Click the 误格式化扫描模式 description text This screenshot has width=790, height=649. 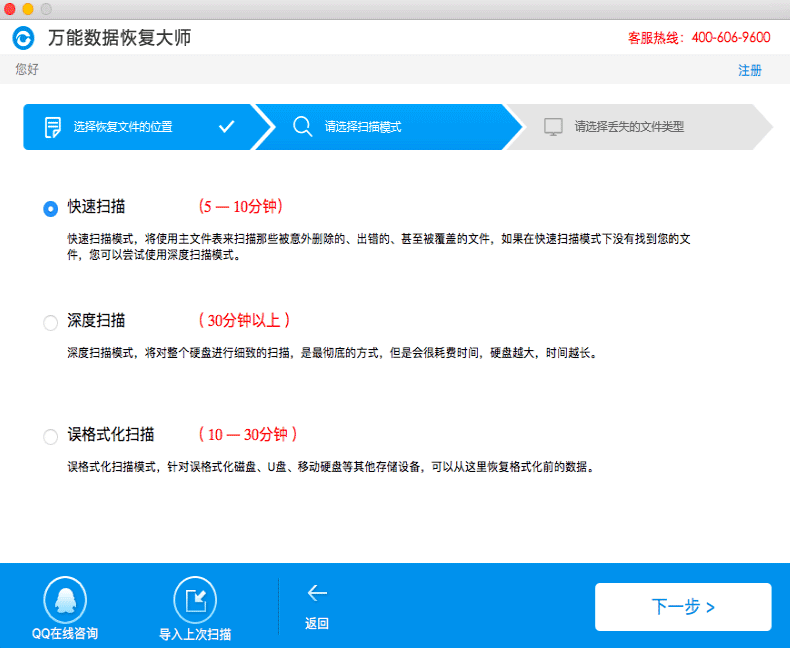[x=332, y=467]
